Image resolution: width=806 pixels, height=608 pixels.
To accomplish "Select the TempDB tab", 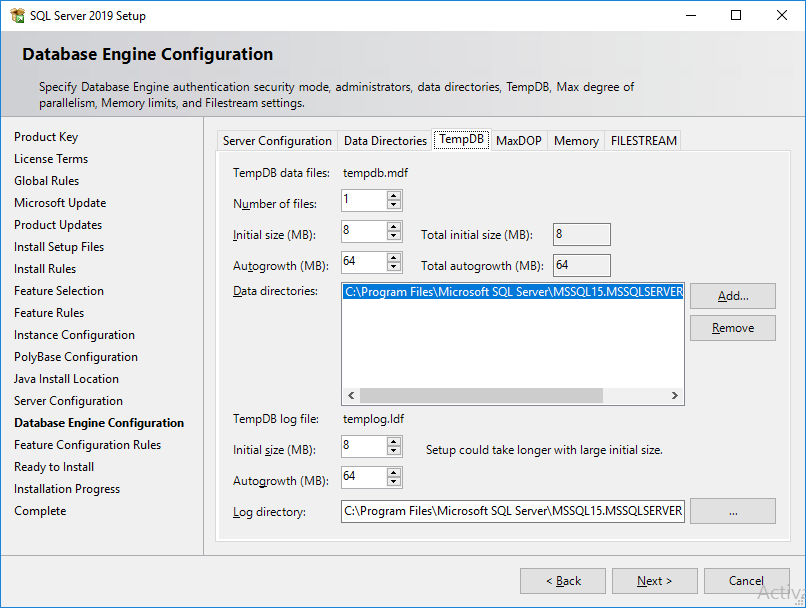I will (462, 139).
